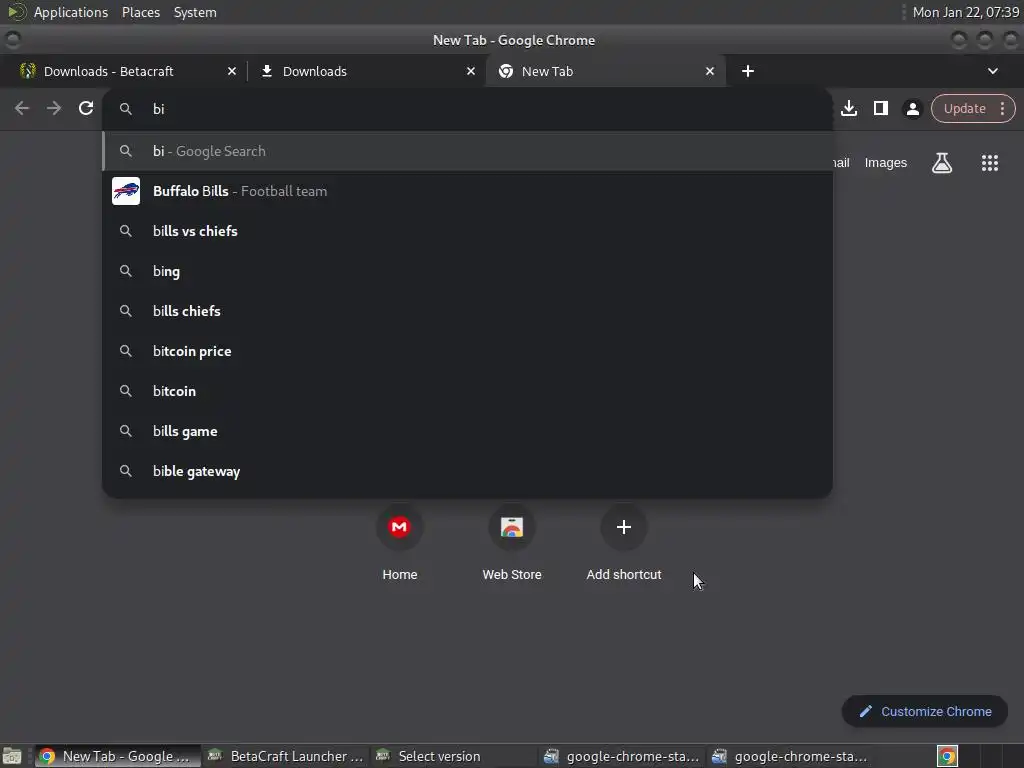
Task: Choose the 'bills chiefs' suggestion
Action: coord(467,311)
